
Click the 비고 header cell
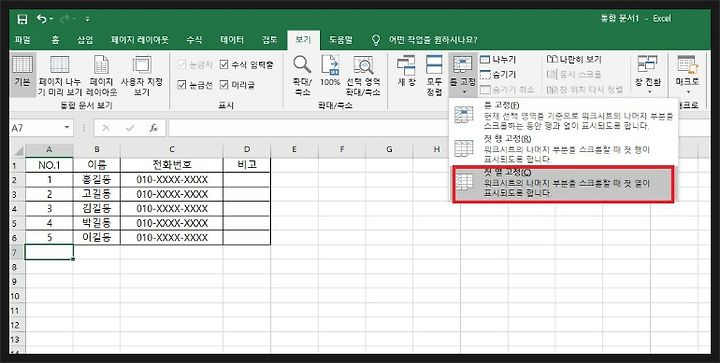click(x=247, y=165)
